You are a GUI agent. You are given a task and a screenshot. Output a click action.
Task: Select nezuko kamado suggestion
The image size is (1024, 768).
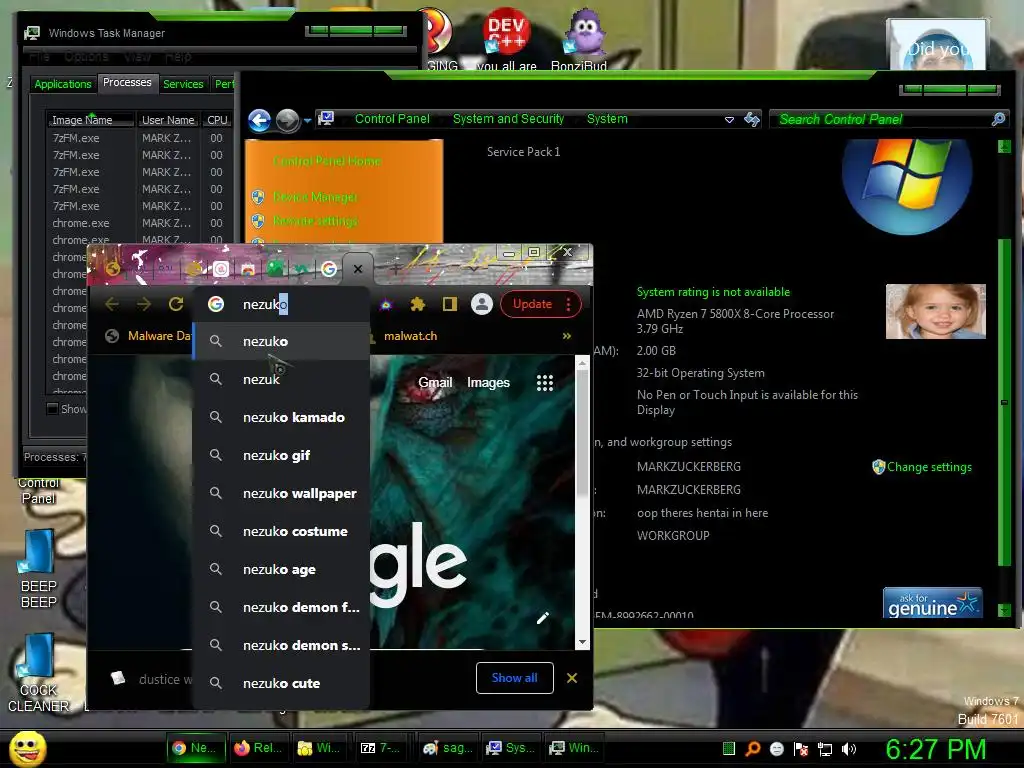282,417
